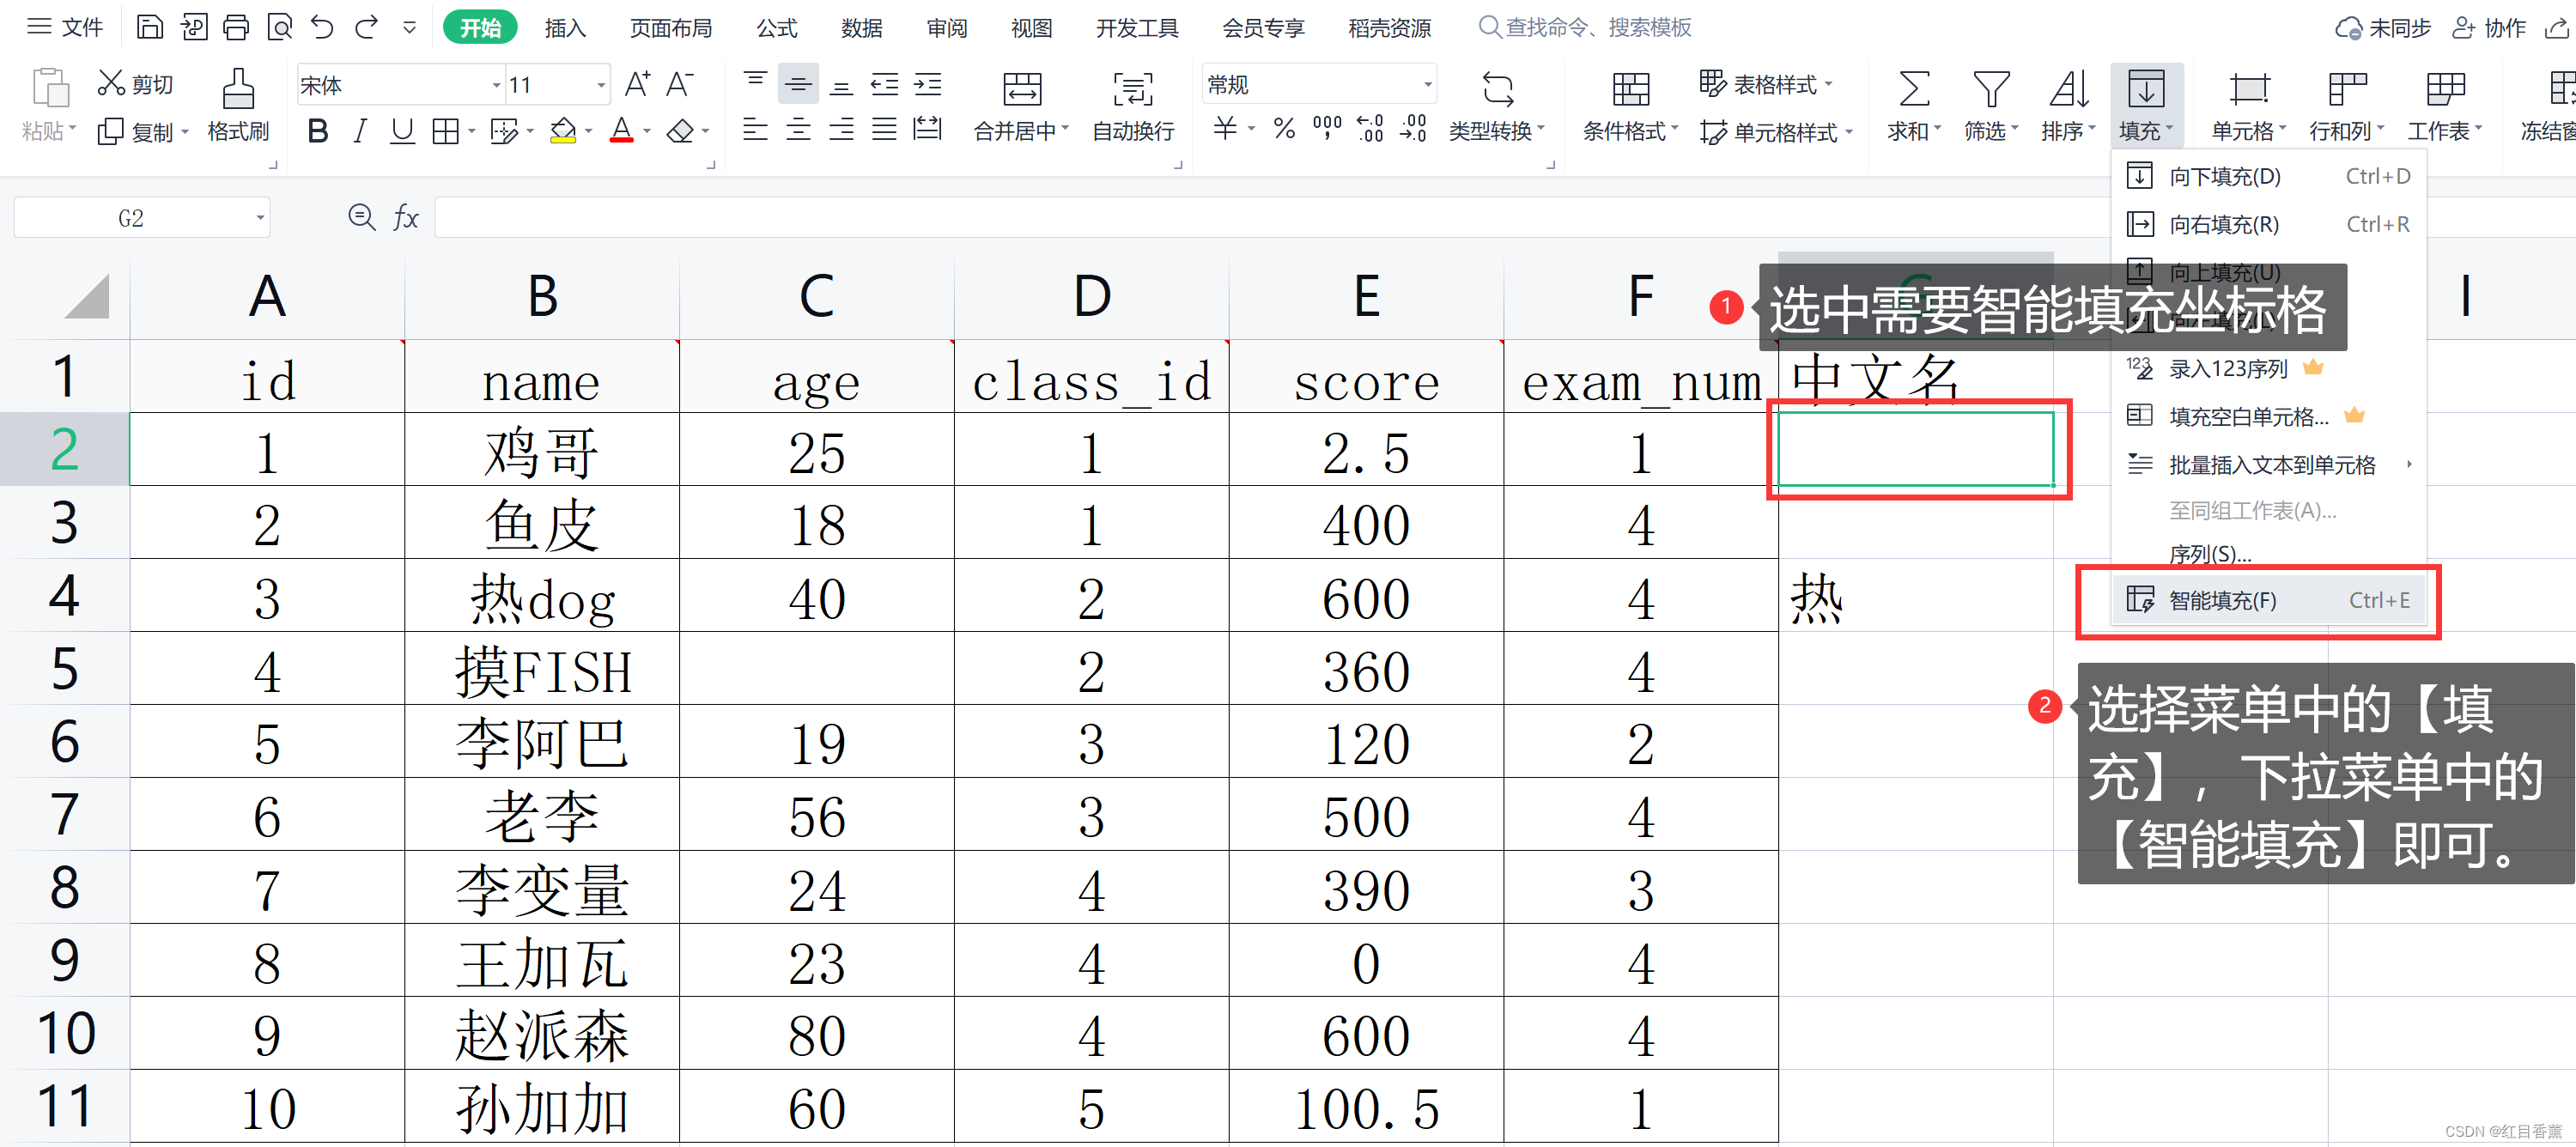Click the font color red A swatch

click(x=621, y=131)
